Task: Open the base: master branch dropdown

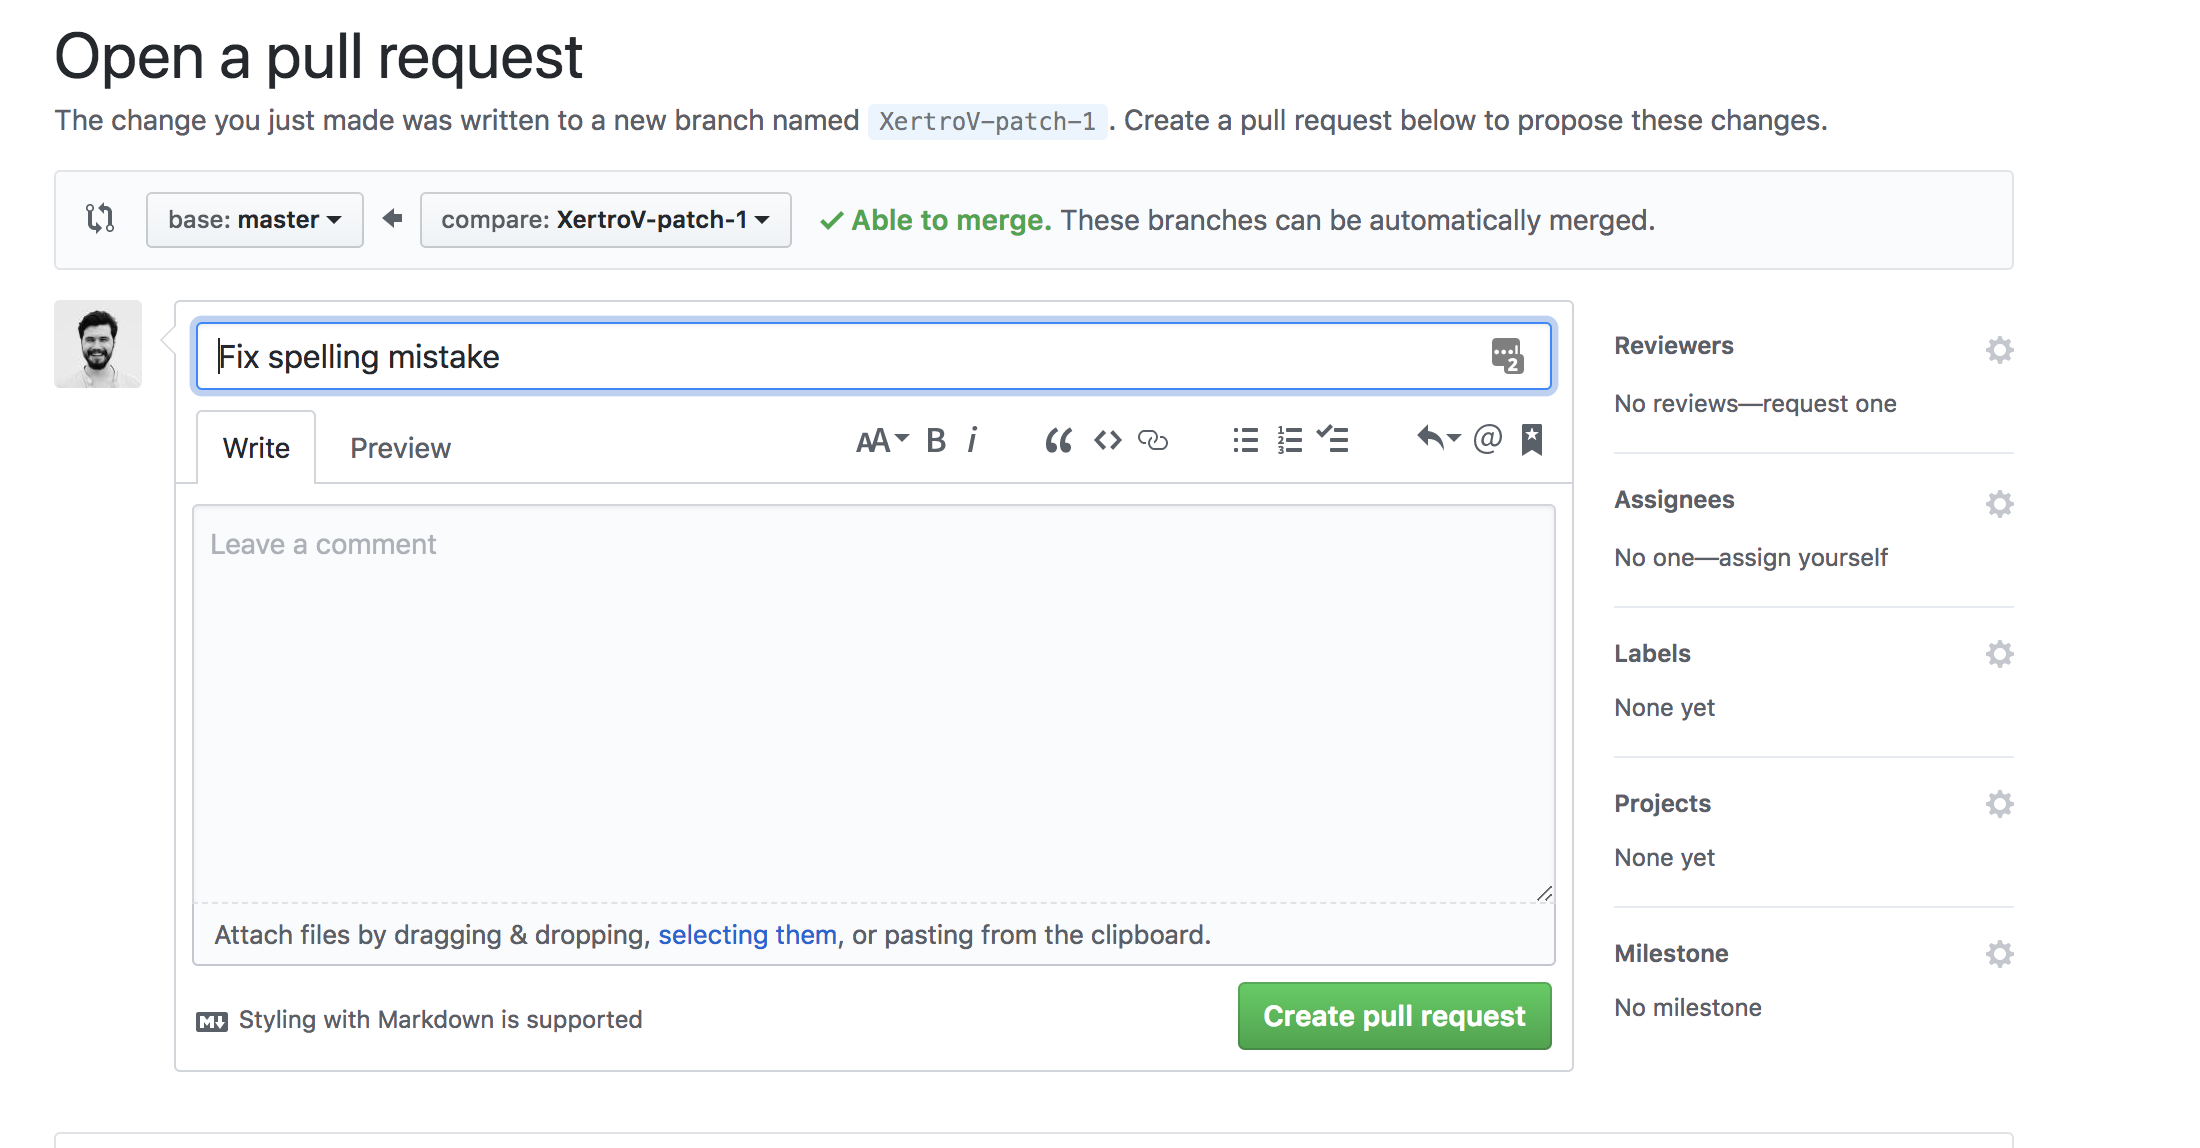Action: [255, 220]
